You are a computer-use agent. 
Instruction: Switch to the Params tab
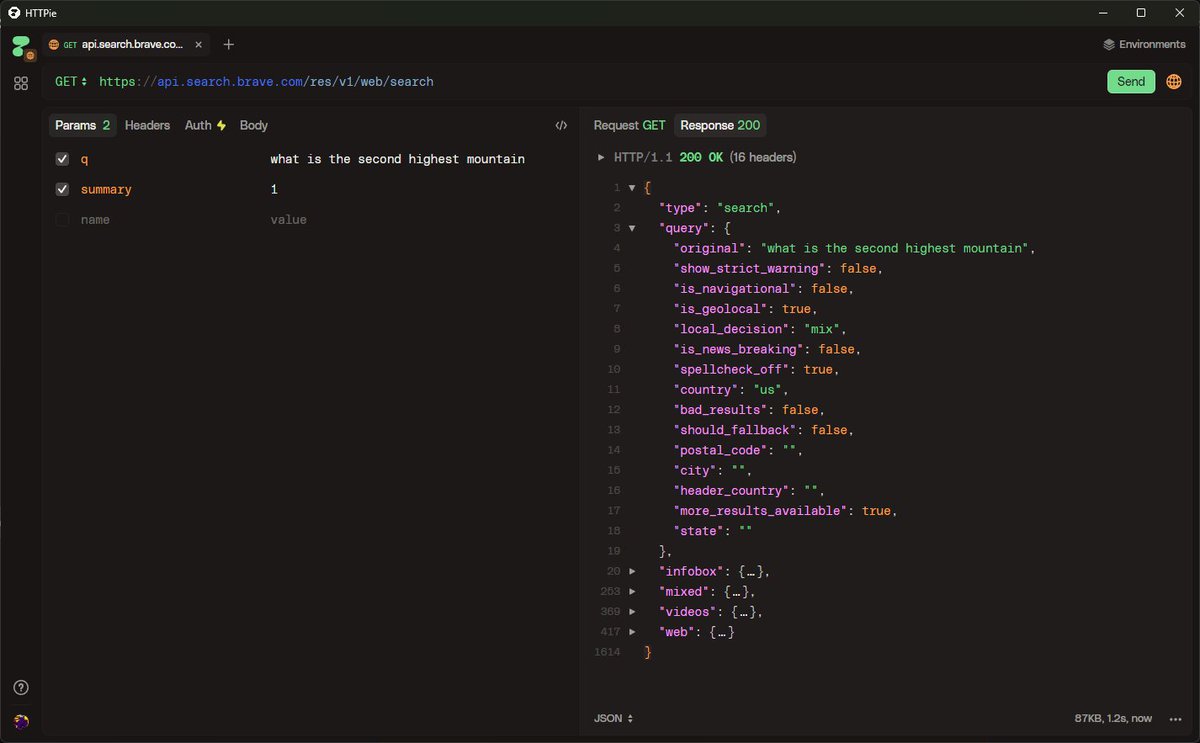[x=82, y=125]
